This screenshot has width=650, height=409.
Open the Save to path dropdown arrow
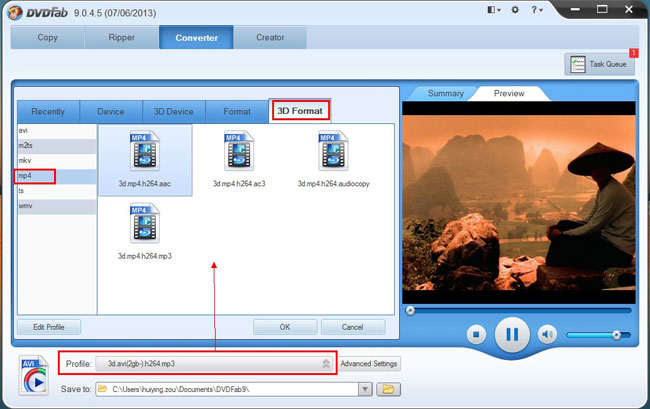click(x=365, y=389)
